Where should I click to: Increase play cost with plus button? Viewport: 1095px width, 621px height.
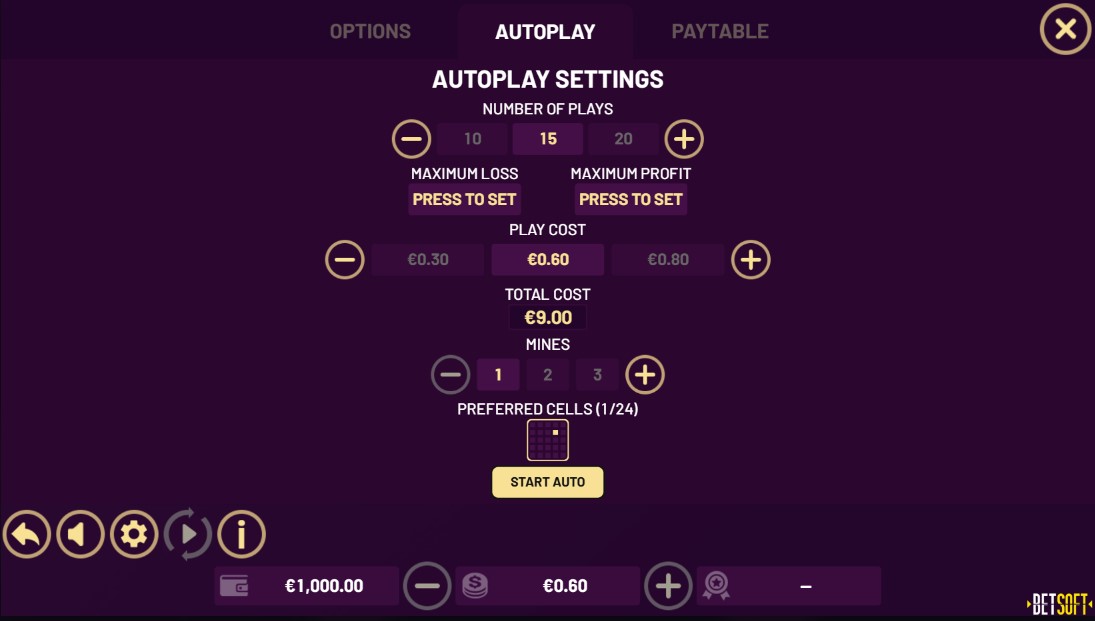point(751,260)
